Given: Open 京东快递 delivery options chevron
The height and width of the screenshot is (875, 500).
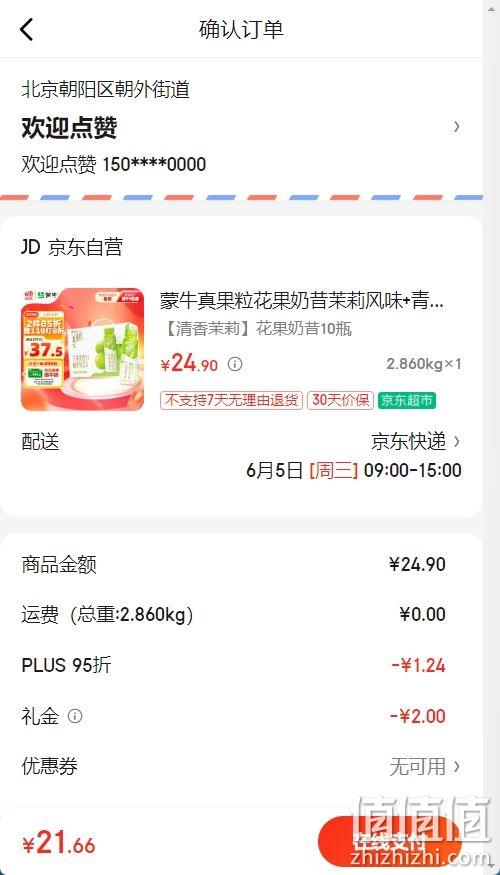Looking at the screenshot, I should [x=457, y=441].
